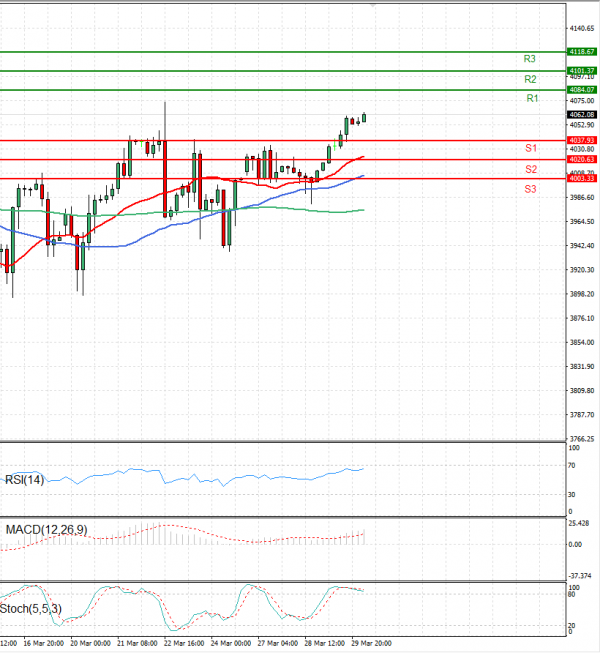Screen dimensions: 600x653
Task: Click the 22 Mar 16:00 time label
Action: [x=184, y=643]
